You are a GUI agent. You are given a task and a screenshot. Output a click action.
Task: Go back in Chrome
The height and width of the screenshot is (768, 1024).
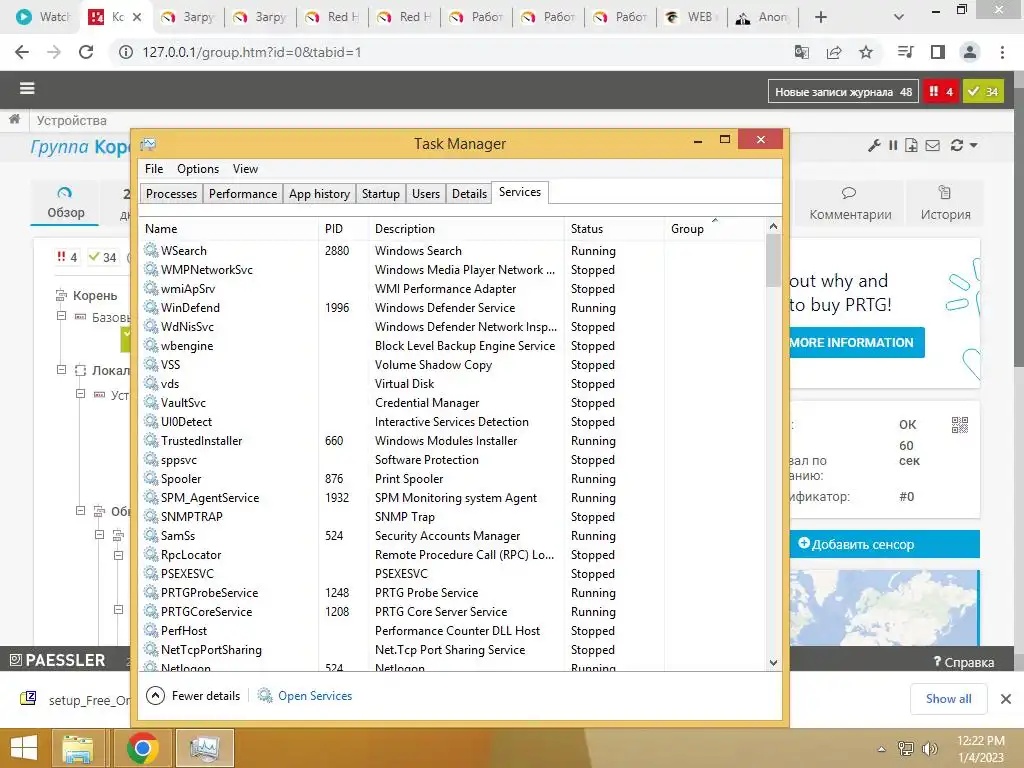(x=22, y=52)
